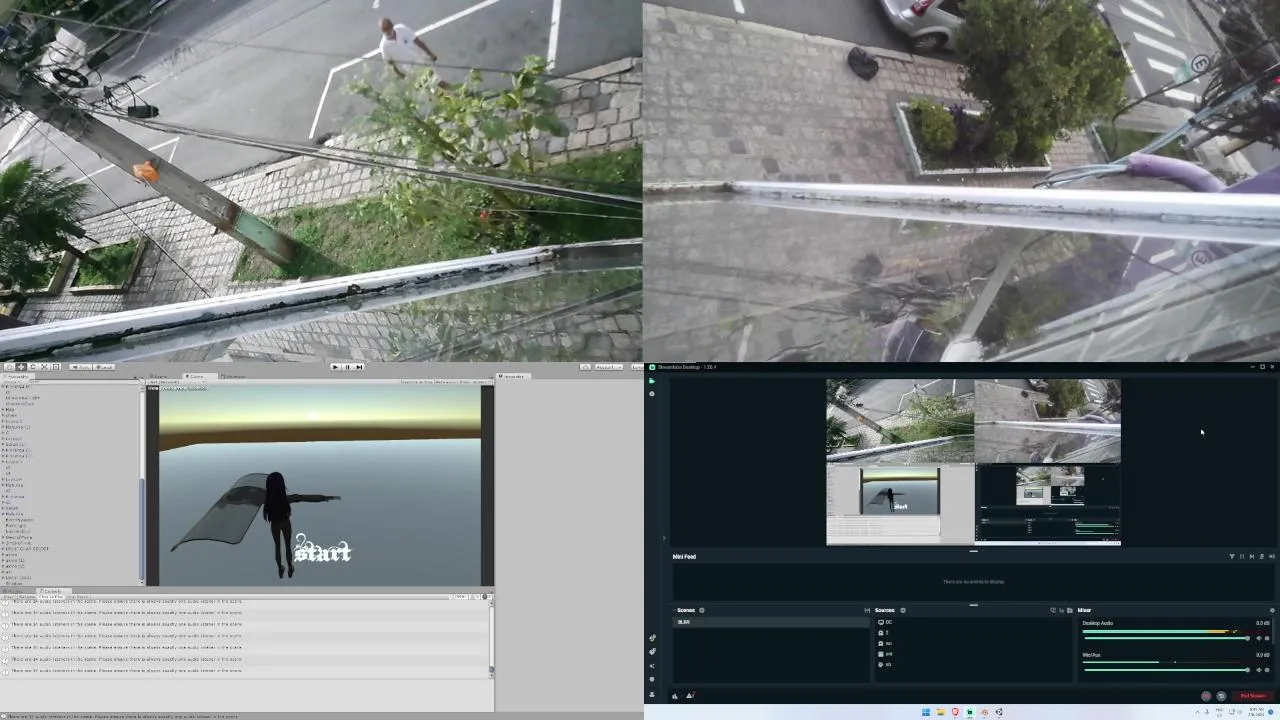Click the red End Stream button
This screenshot has height=720, width=1280.
1253,695
